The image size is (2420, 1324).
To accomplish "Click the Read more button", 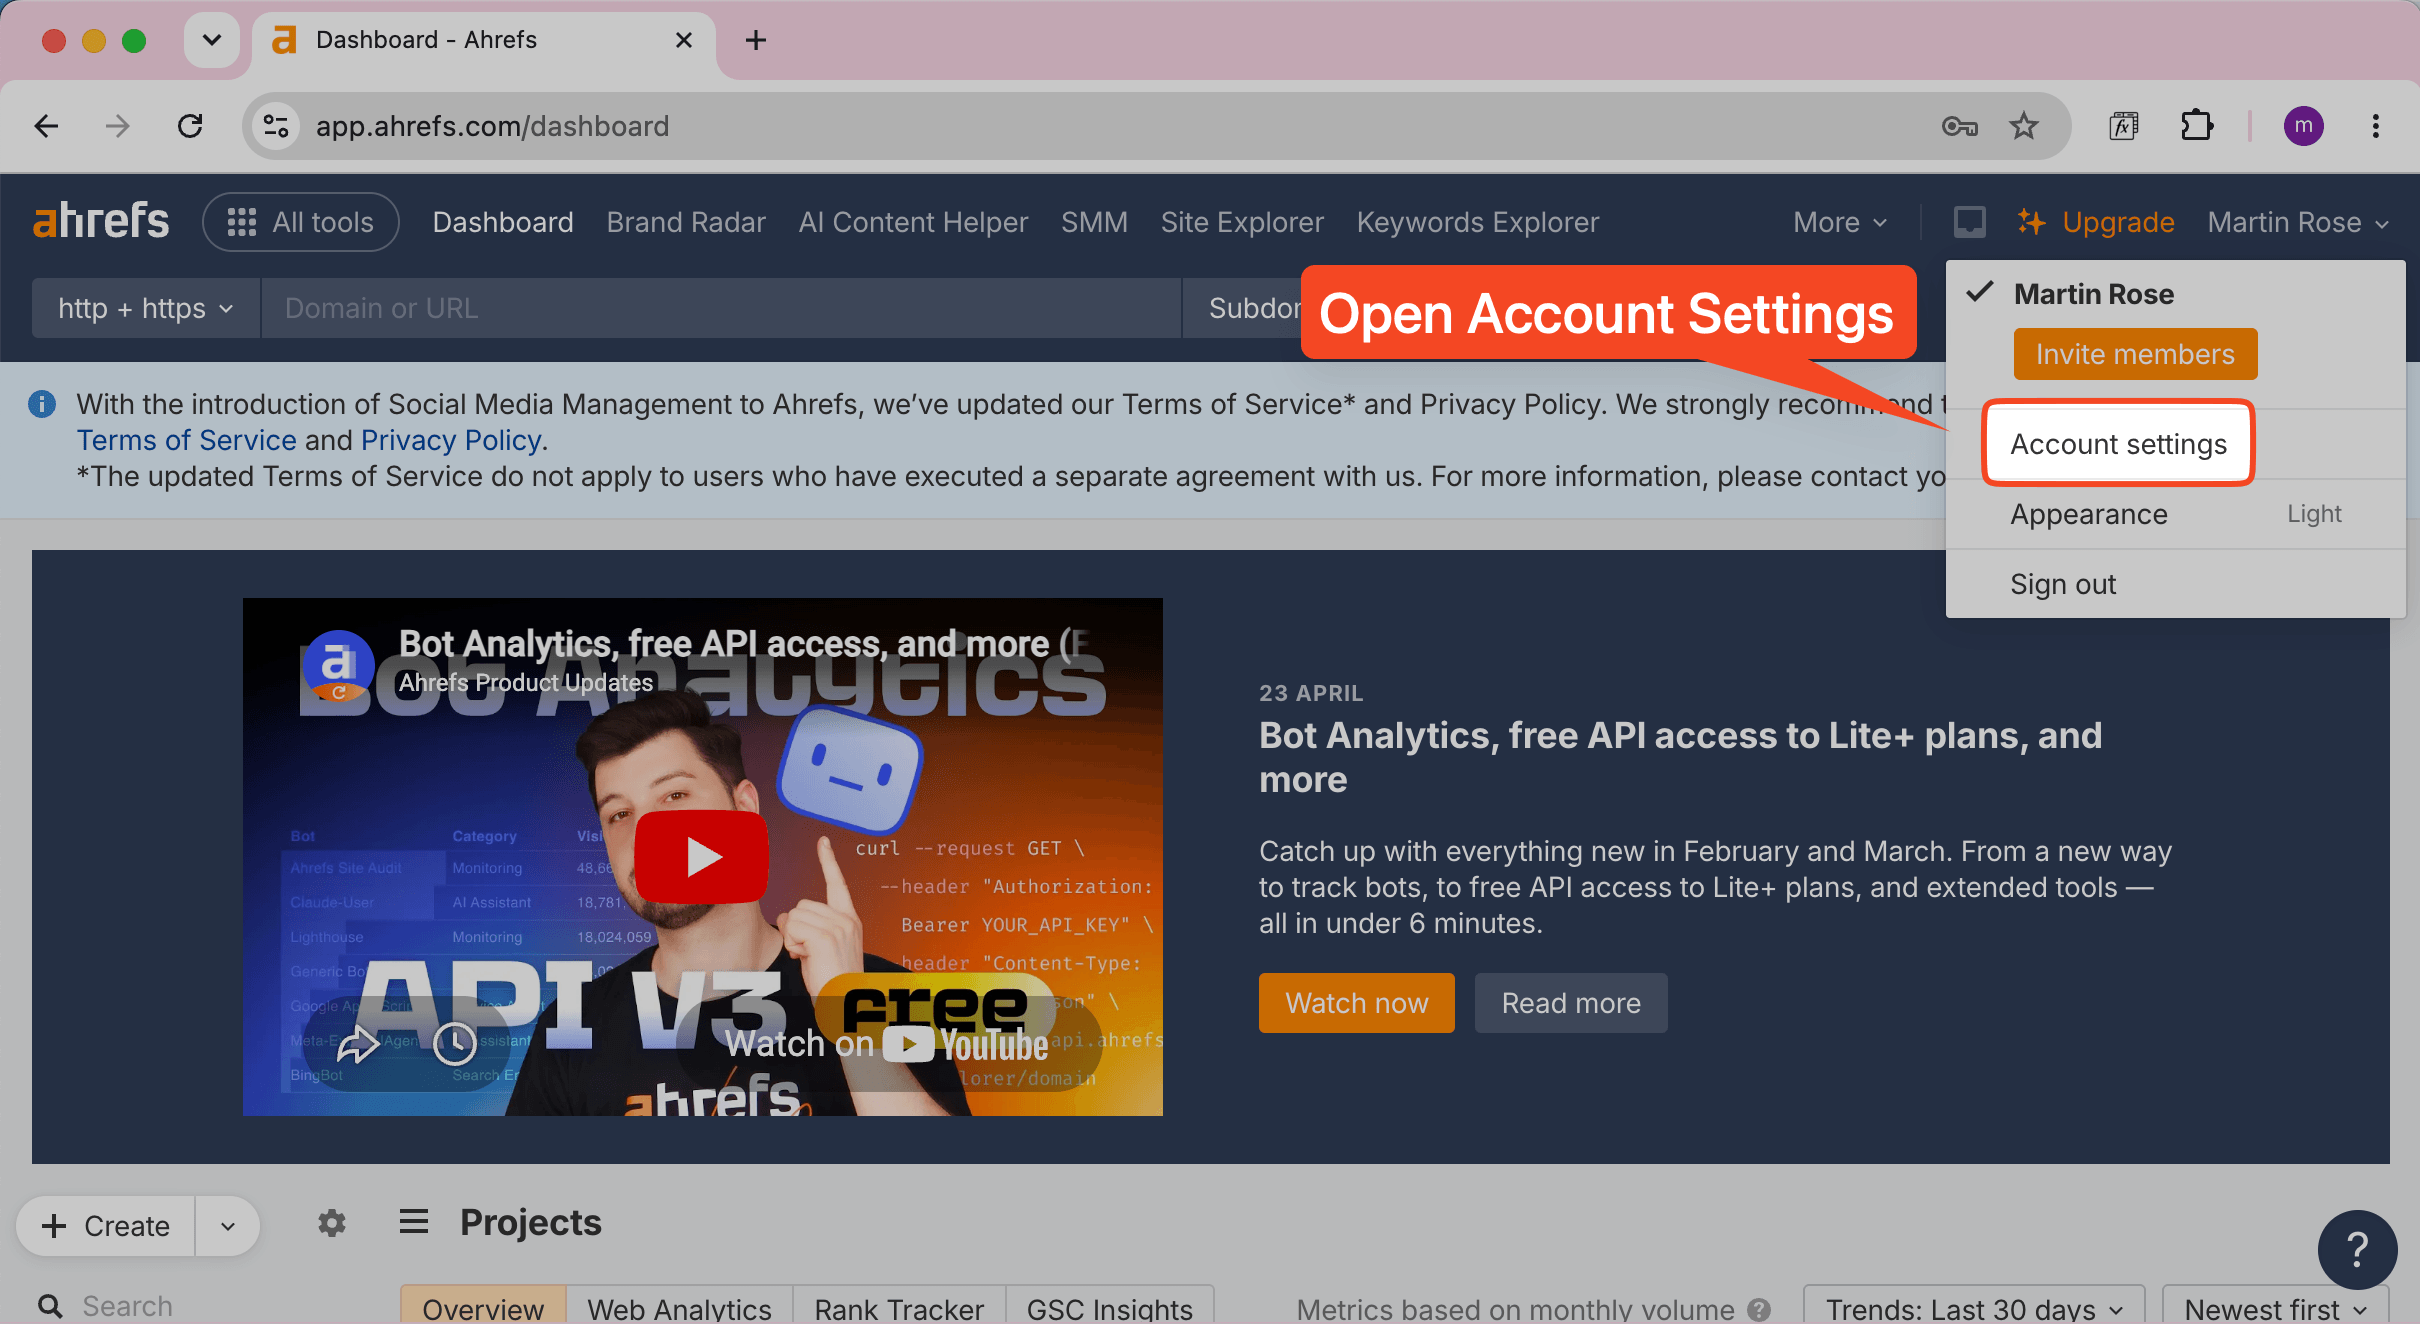I will [x=1571, y=1003].
